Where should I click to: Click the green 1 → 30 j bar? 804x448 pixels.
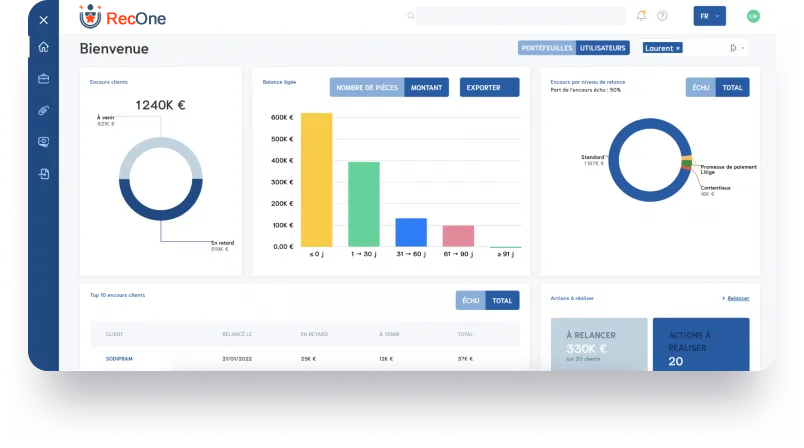(x=364, y=204)
